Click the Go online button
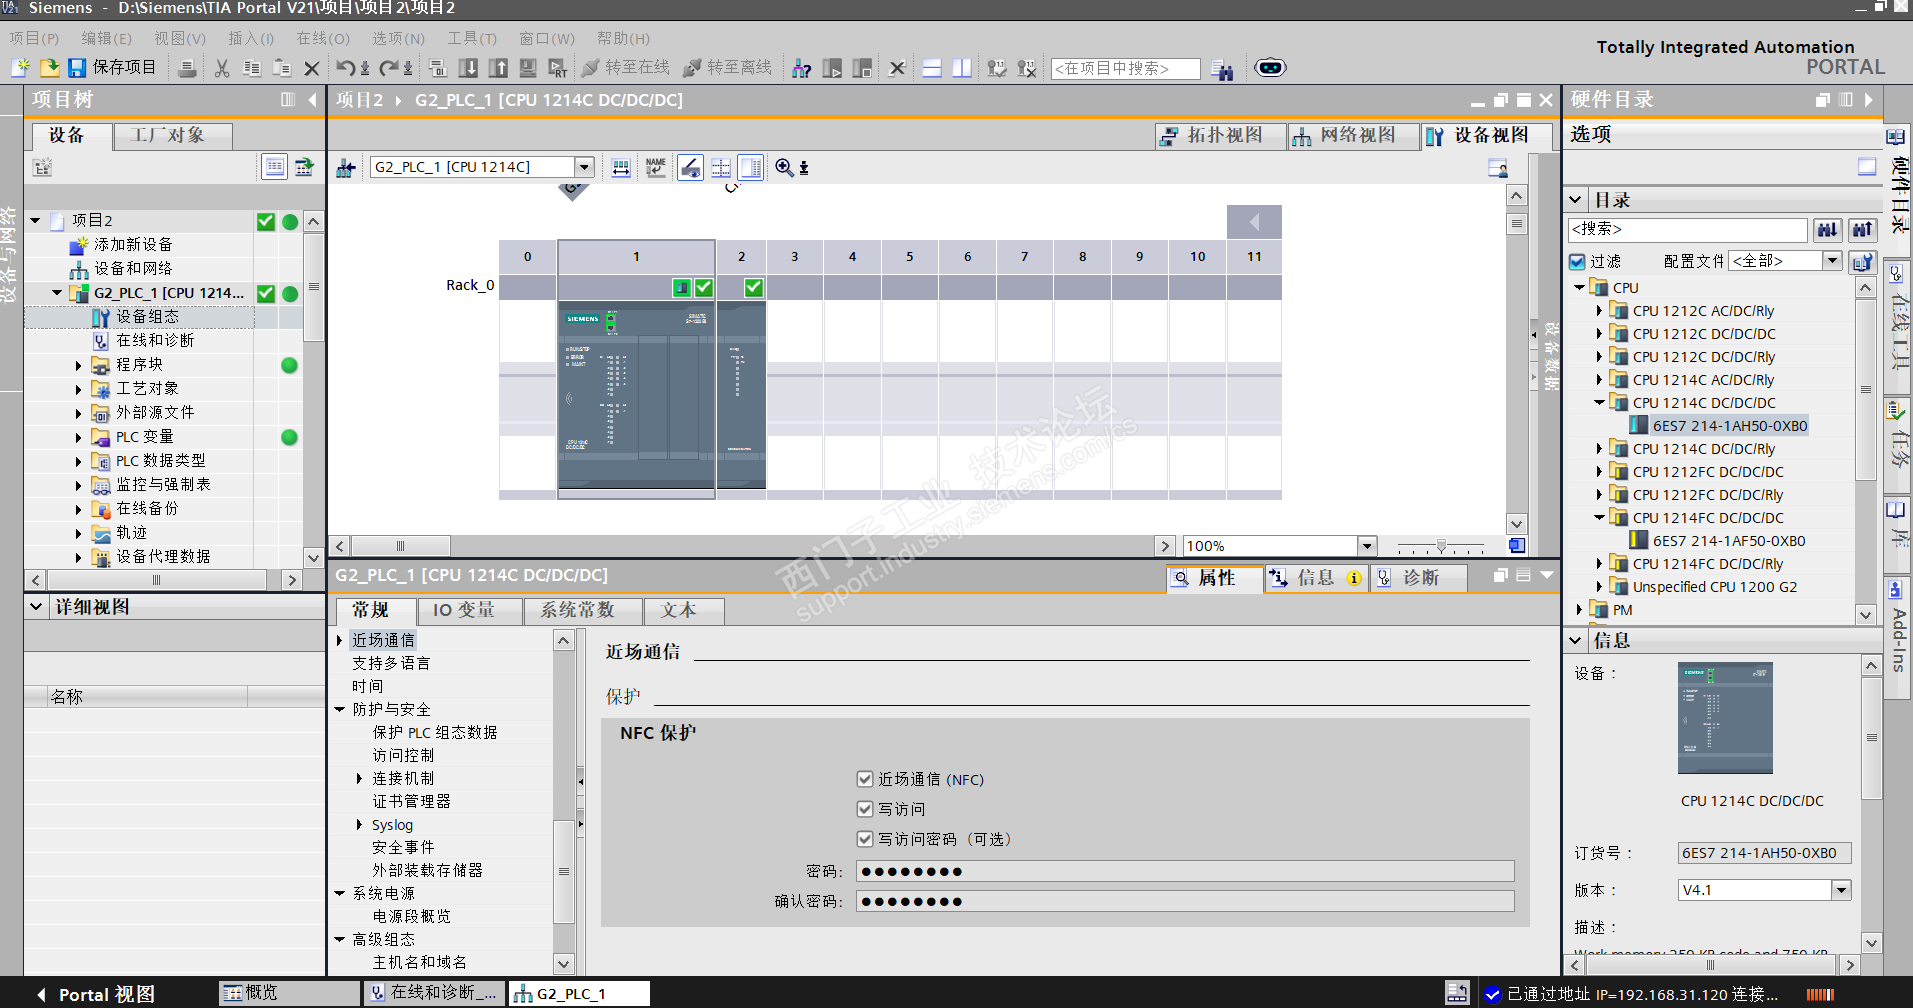The height and width of the screenshot is (1008, 1913). coord(626,68)
